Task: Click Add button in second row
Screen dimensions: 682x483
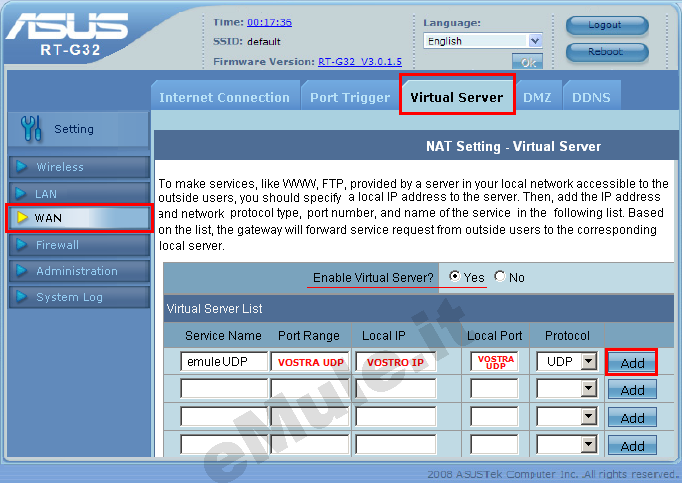Action: tap(632, 390)
